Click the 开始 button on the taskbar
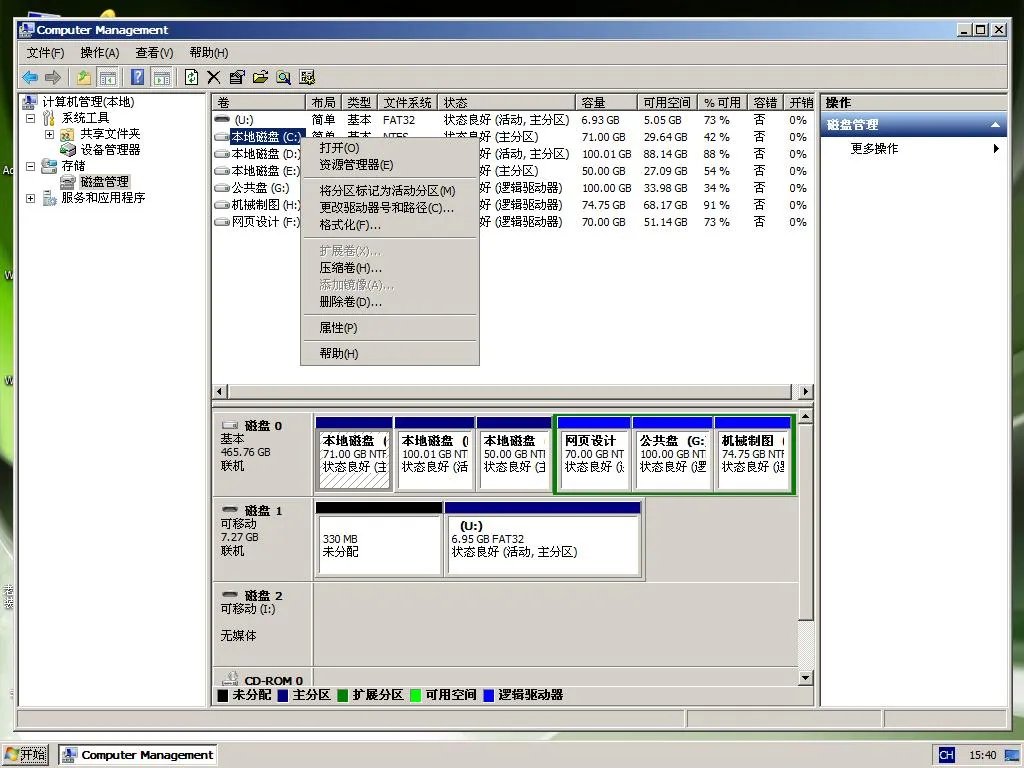Screen dimensions: 1024x768 pos(24,754)
